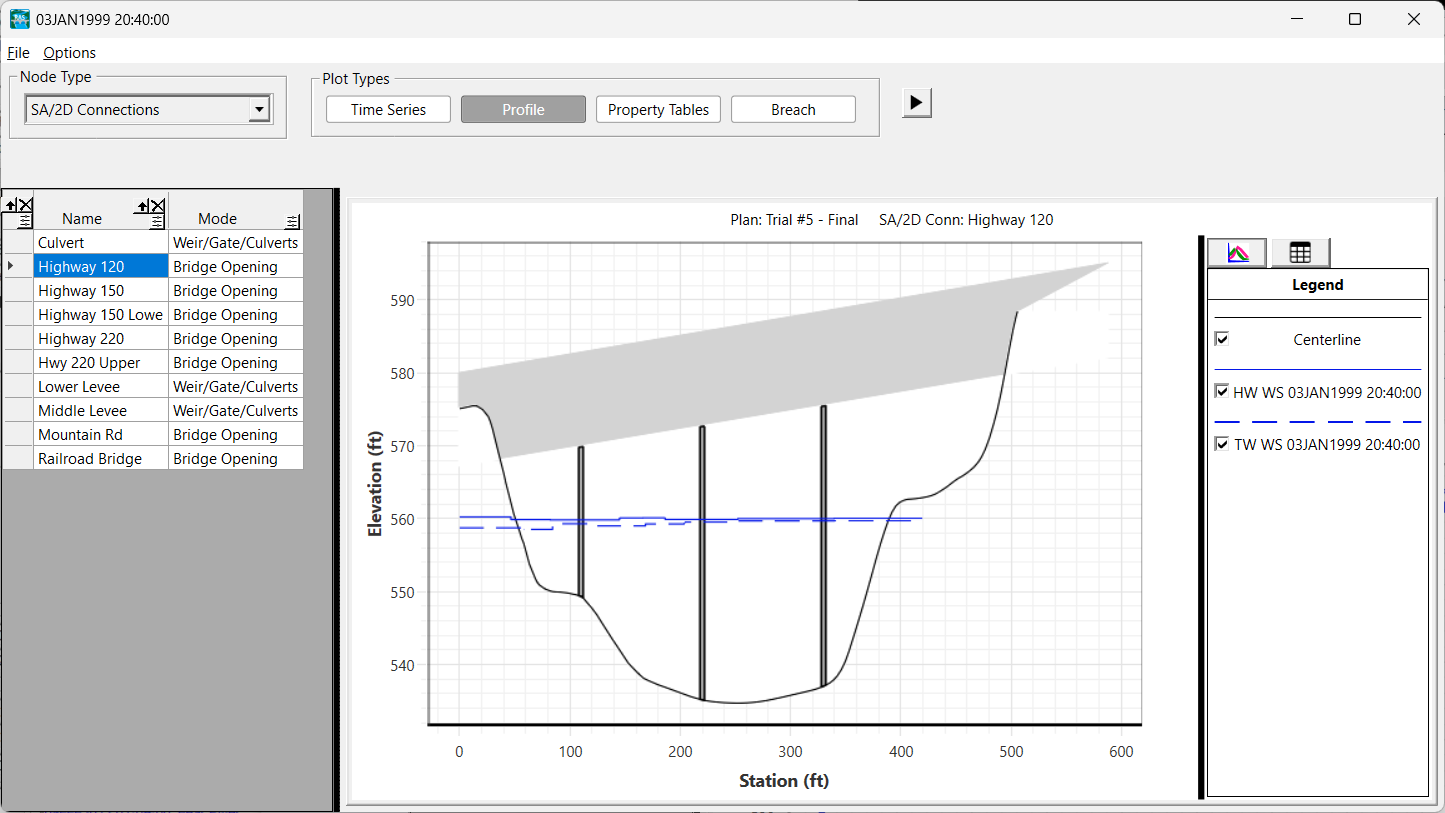Screen dimensions: 1445x813
Task: Click the Breach plot type button
Action: [793, 110]
